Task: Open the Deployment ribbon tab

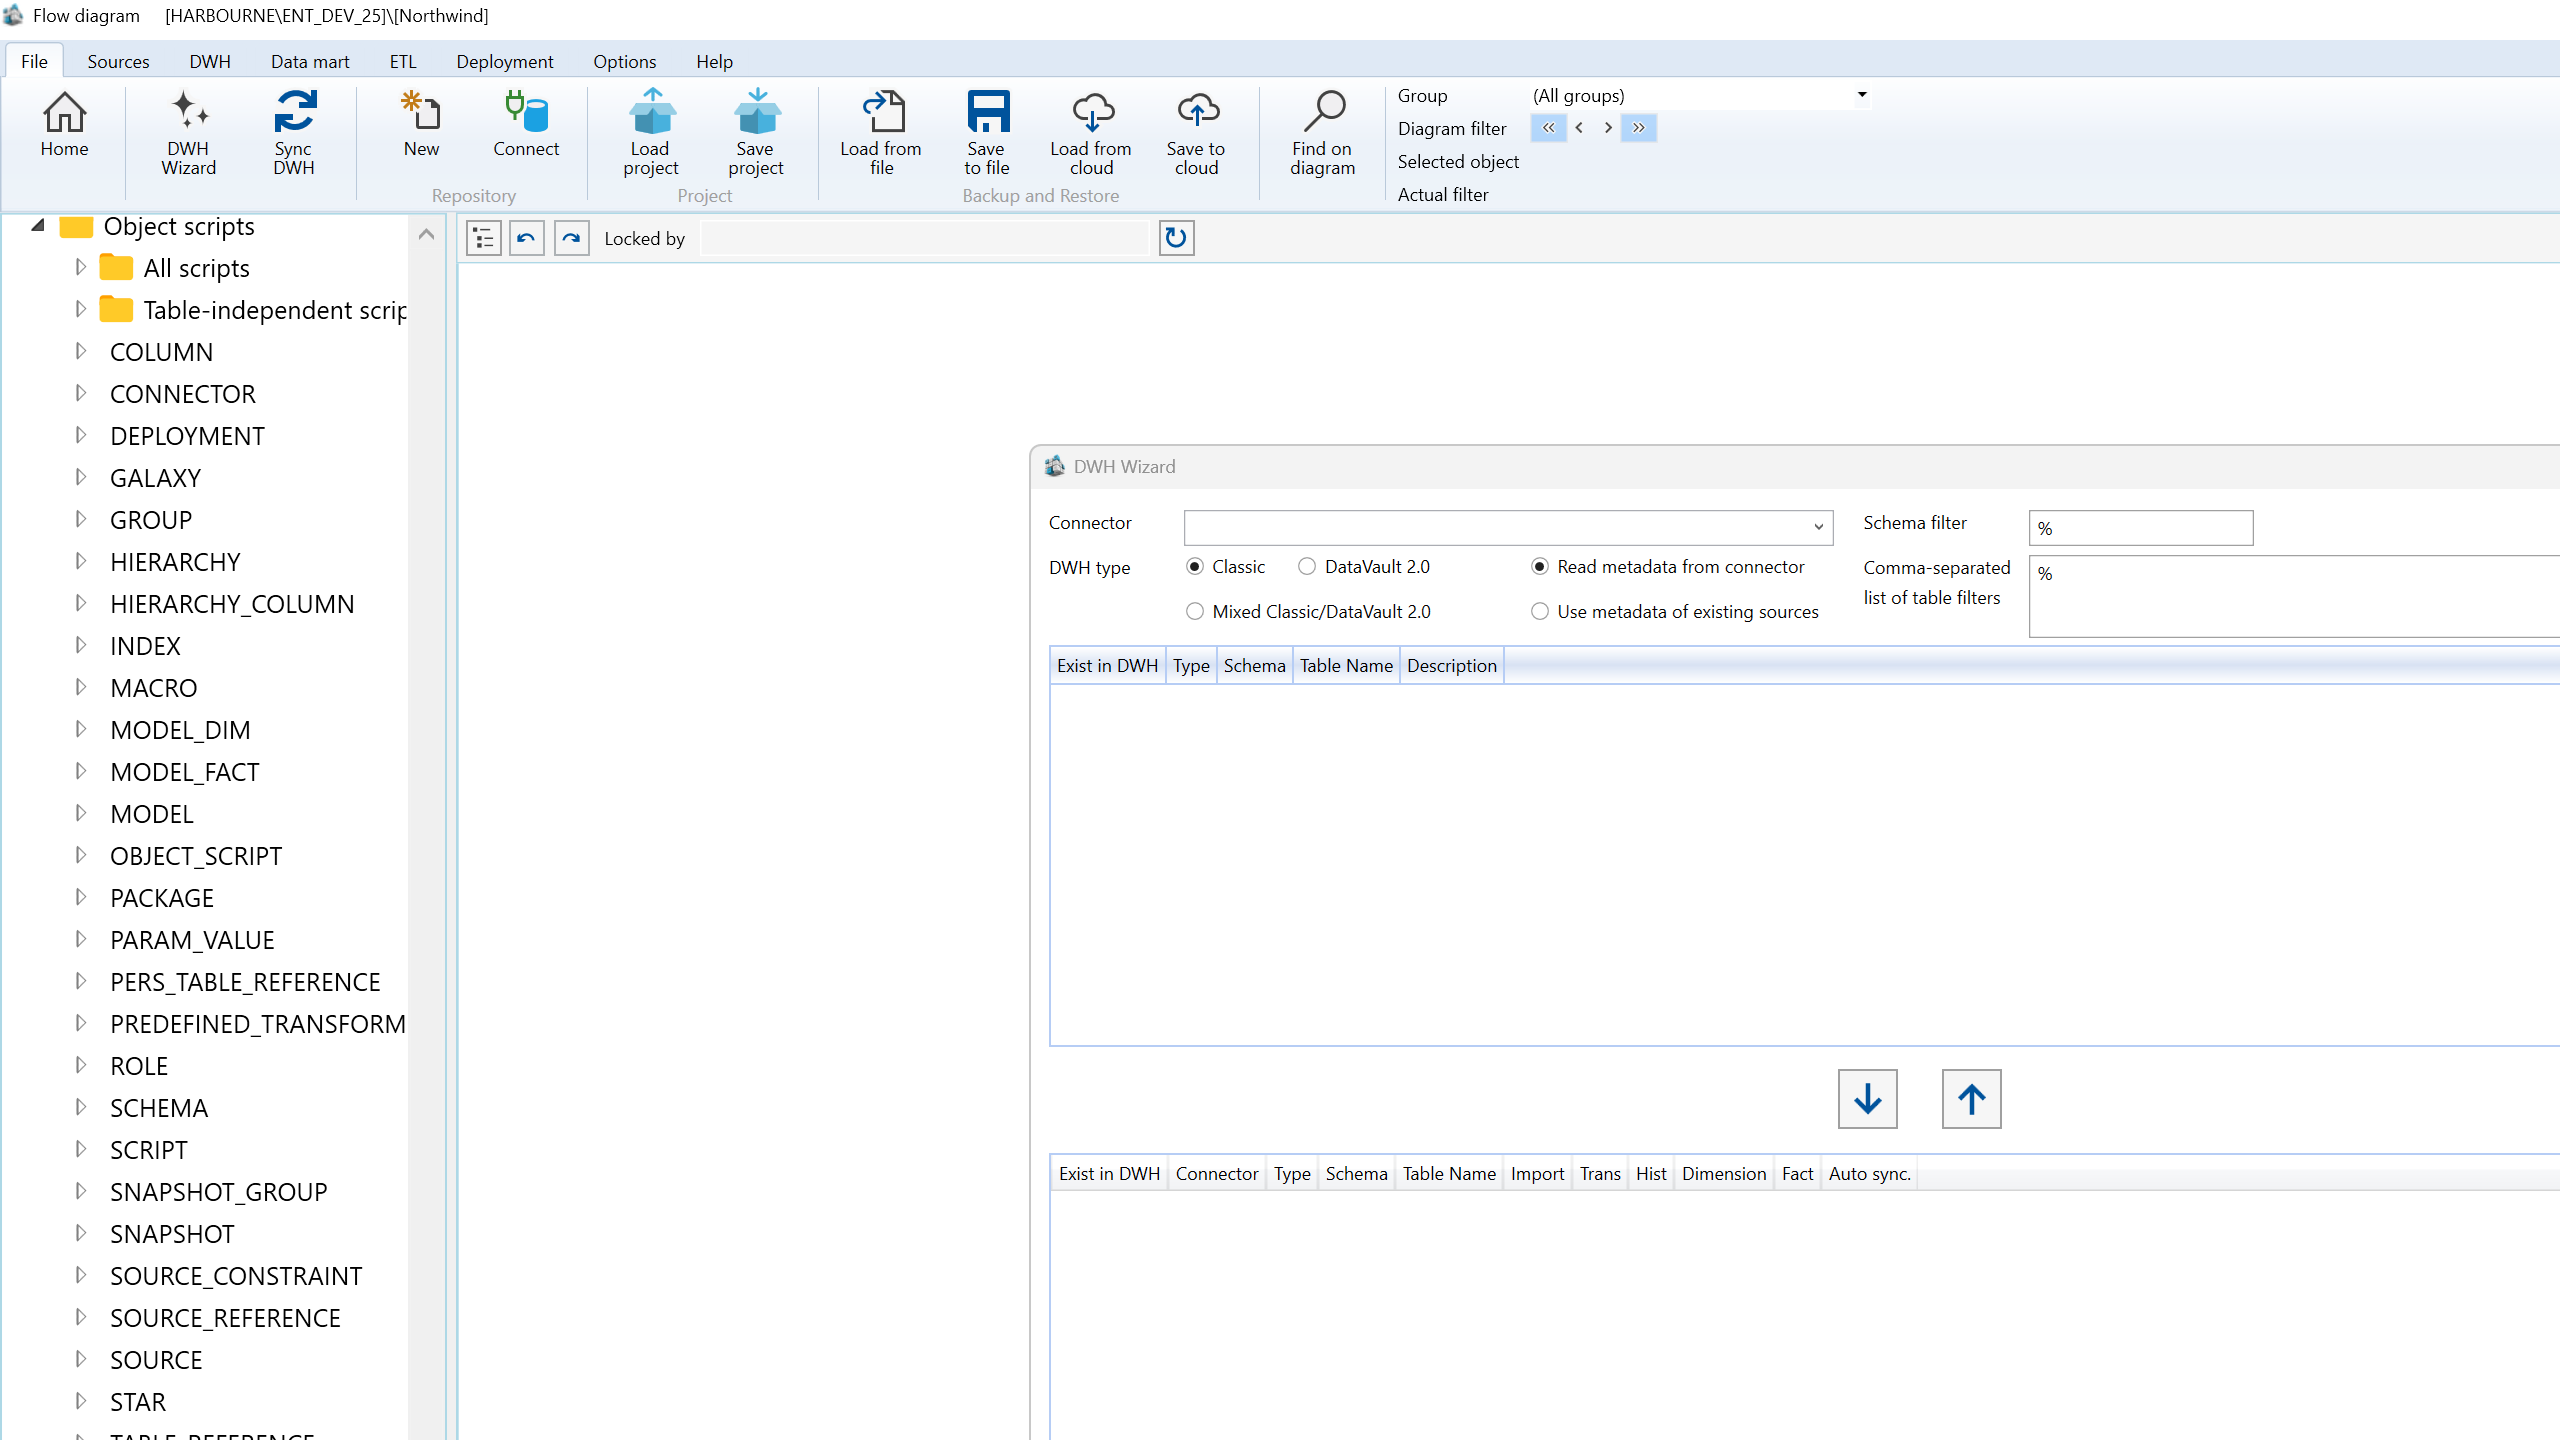Action: click(504, 61)
